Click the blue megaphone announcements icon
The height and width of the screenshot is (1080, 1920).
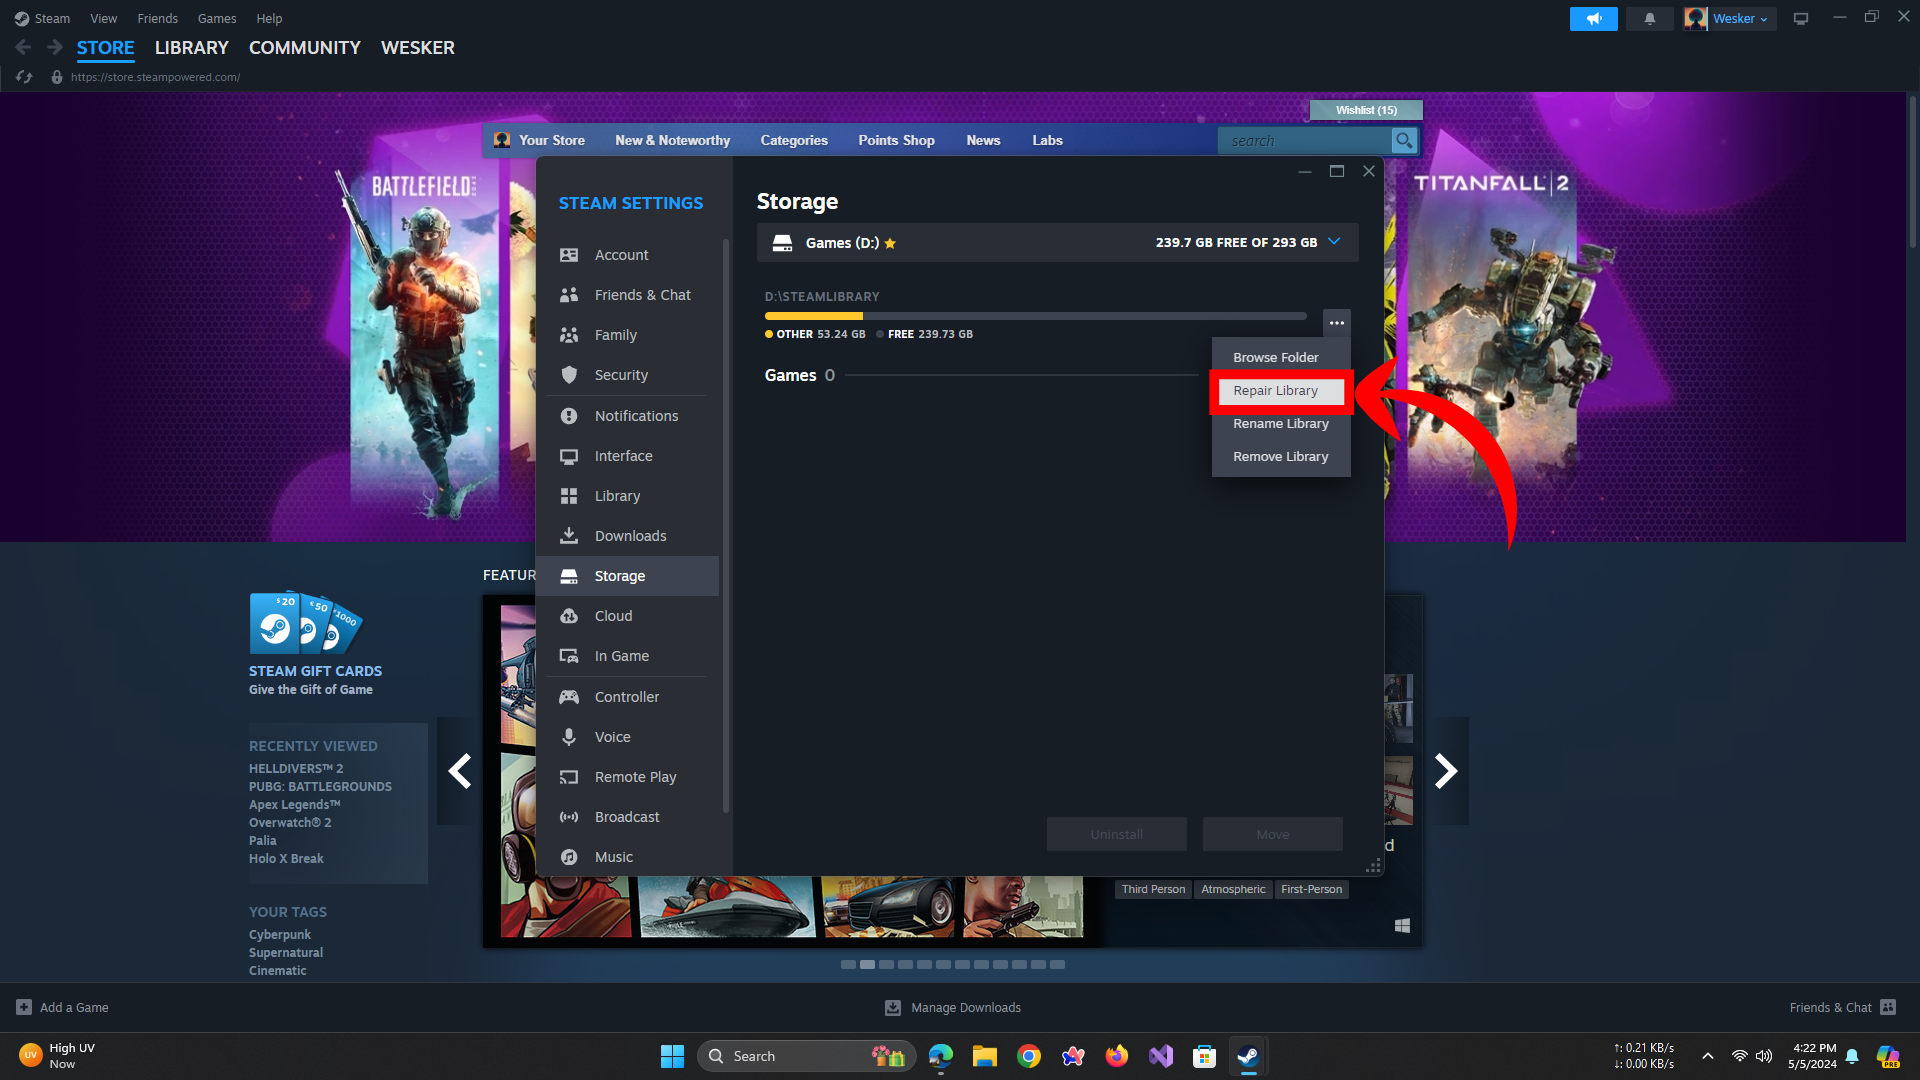pos(1593,19)
